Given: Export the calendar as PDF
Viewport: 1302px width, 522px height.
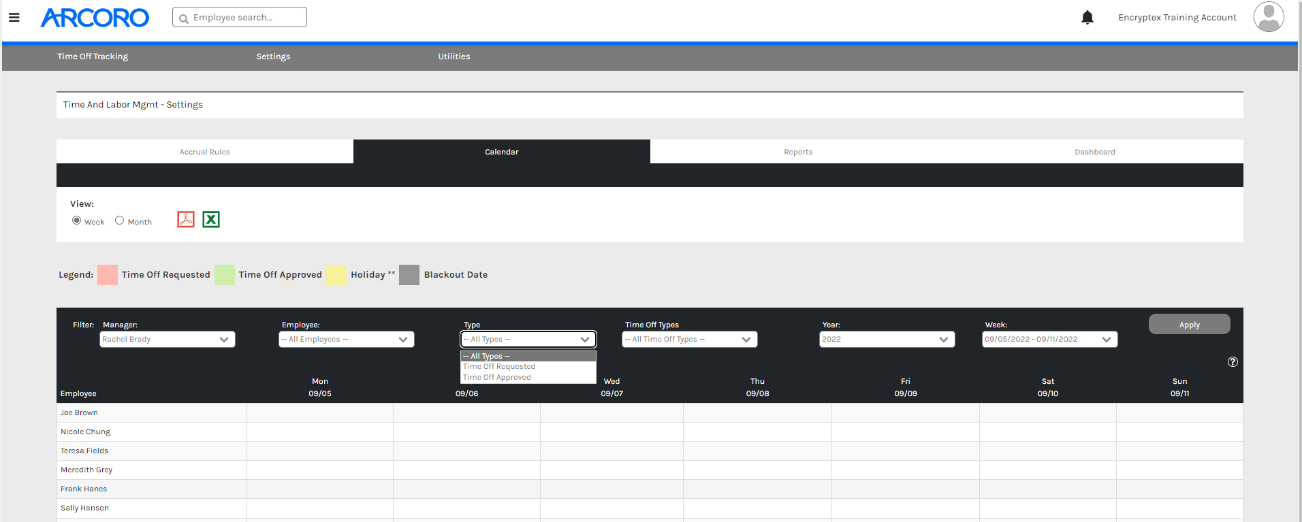Looking at the screenshot, I should click(185, 219).
